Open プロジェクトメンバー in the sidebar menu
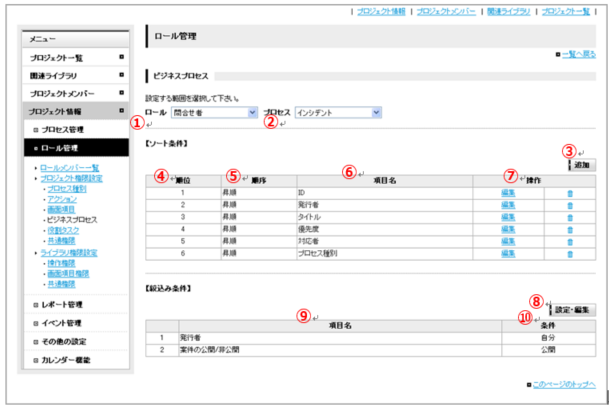Screen dimensions: 609x411 click(x=76, y=94)
